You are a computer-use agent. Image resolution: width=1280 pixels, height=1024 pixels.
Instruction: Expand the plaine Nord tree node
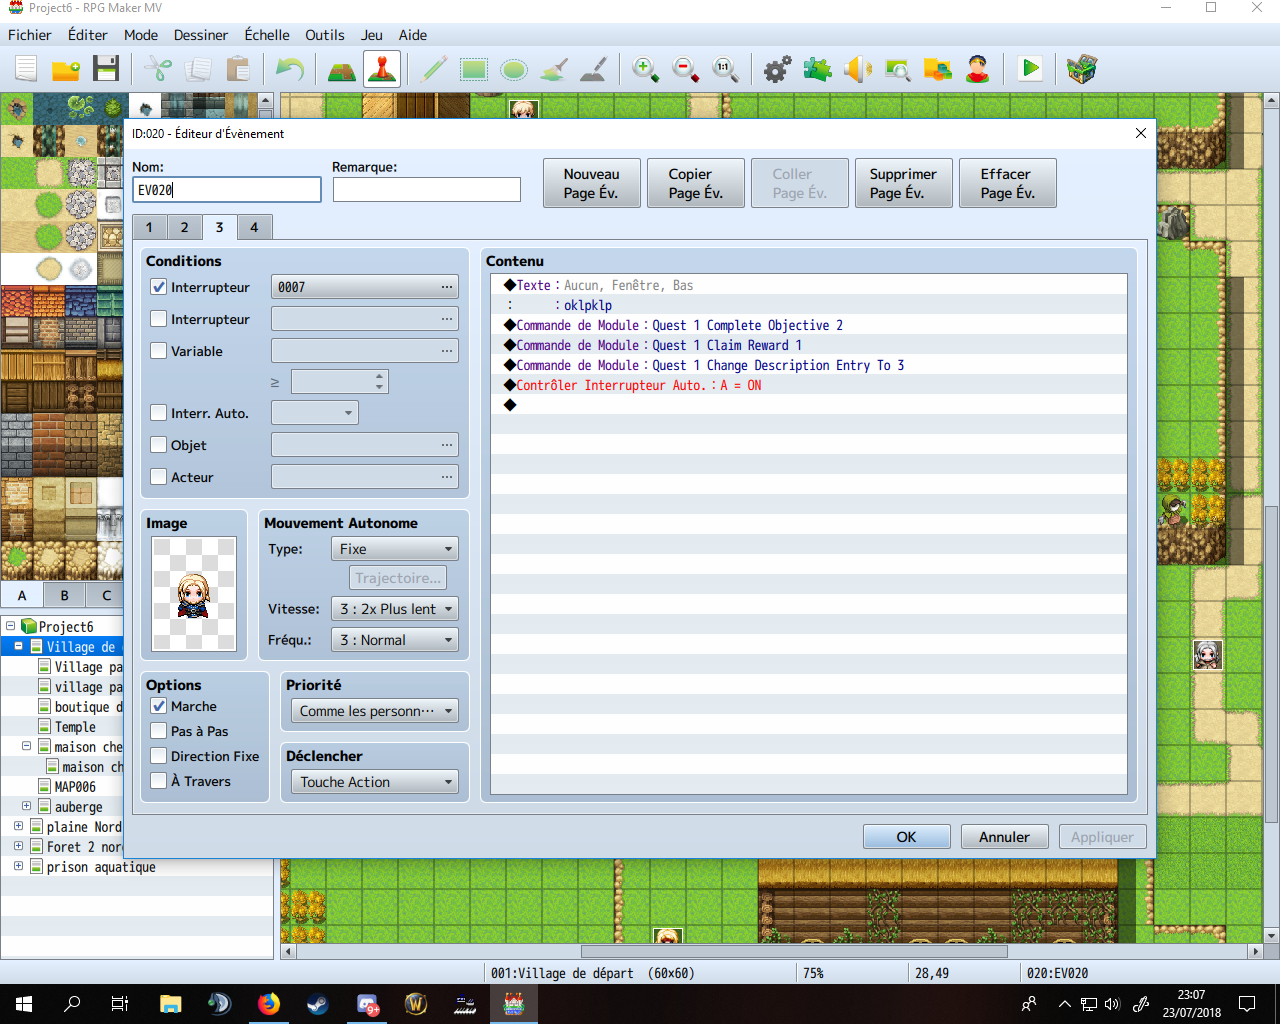point(18,826)
